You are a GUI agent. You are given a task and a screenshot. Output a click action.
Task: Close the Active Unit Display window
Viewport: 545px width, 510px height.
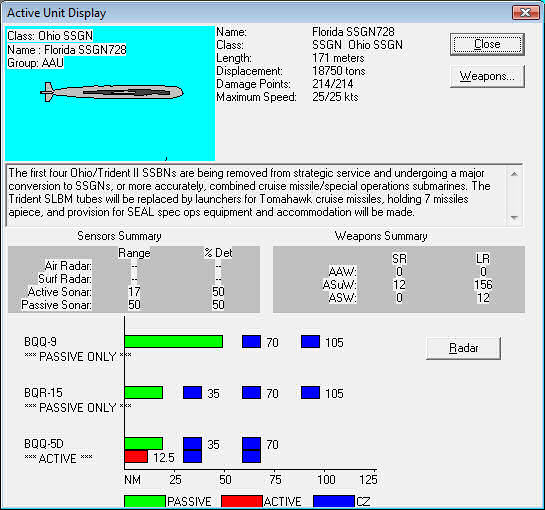click(526, 13)
